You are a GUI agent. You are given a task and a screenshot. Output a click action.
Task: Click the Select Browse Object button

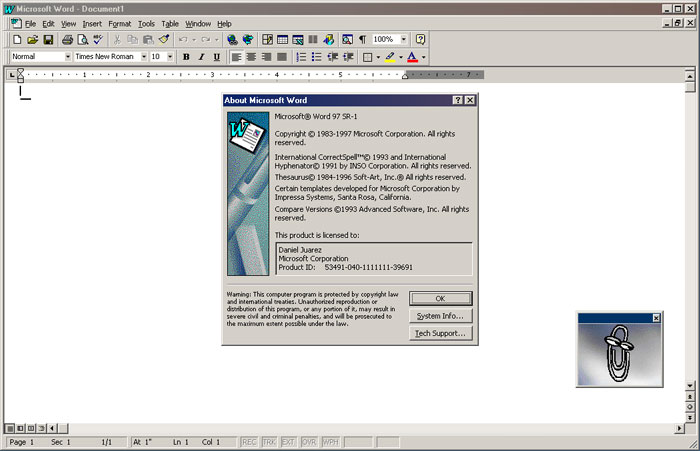pyautogui.click(x=690, y=407)
